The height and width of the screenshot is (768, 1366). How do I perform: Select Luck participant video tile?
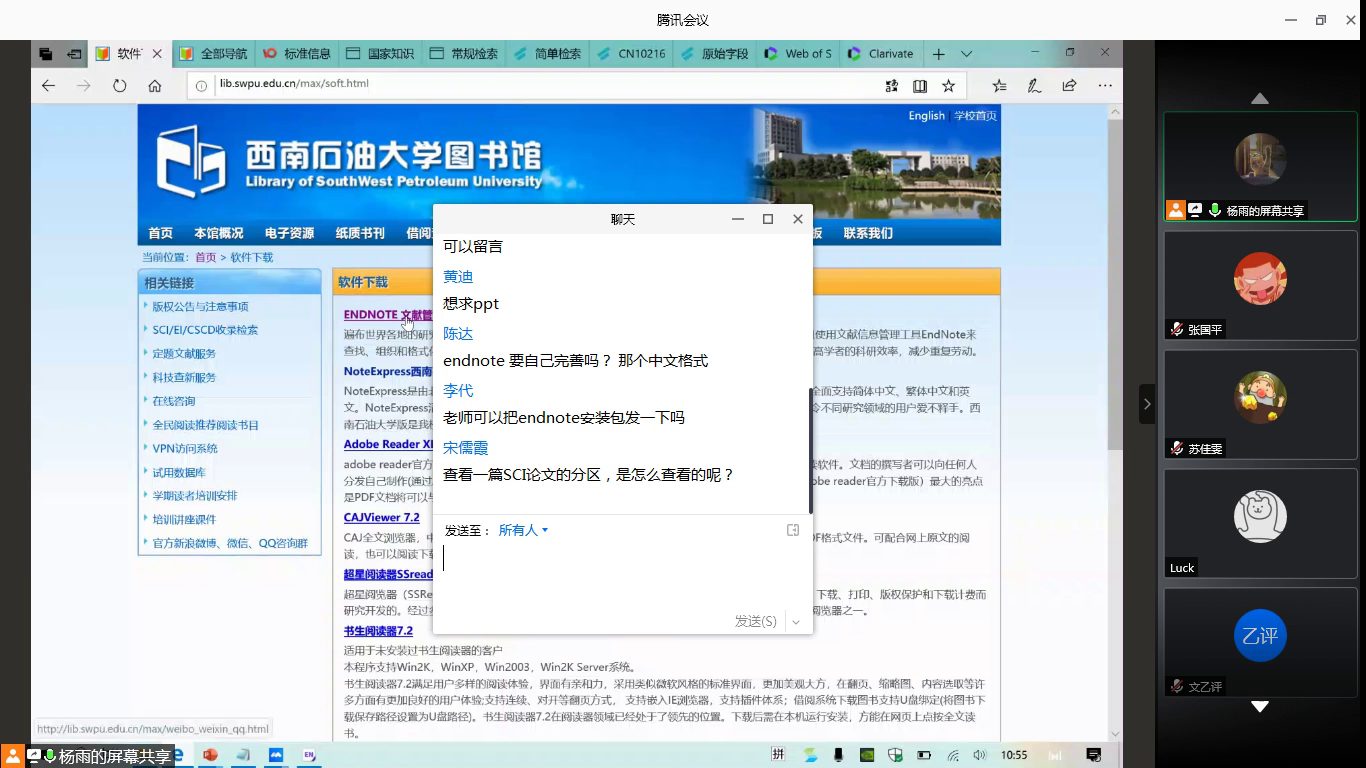coord(1260,523)
